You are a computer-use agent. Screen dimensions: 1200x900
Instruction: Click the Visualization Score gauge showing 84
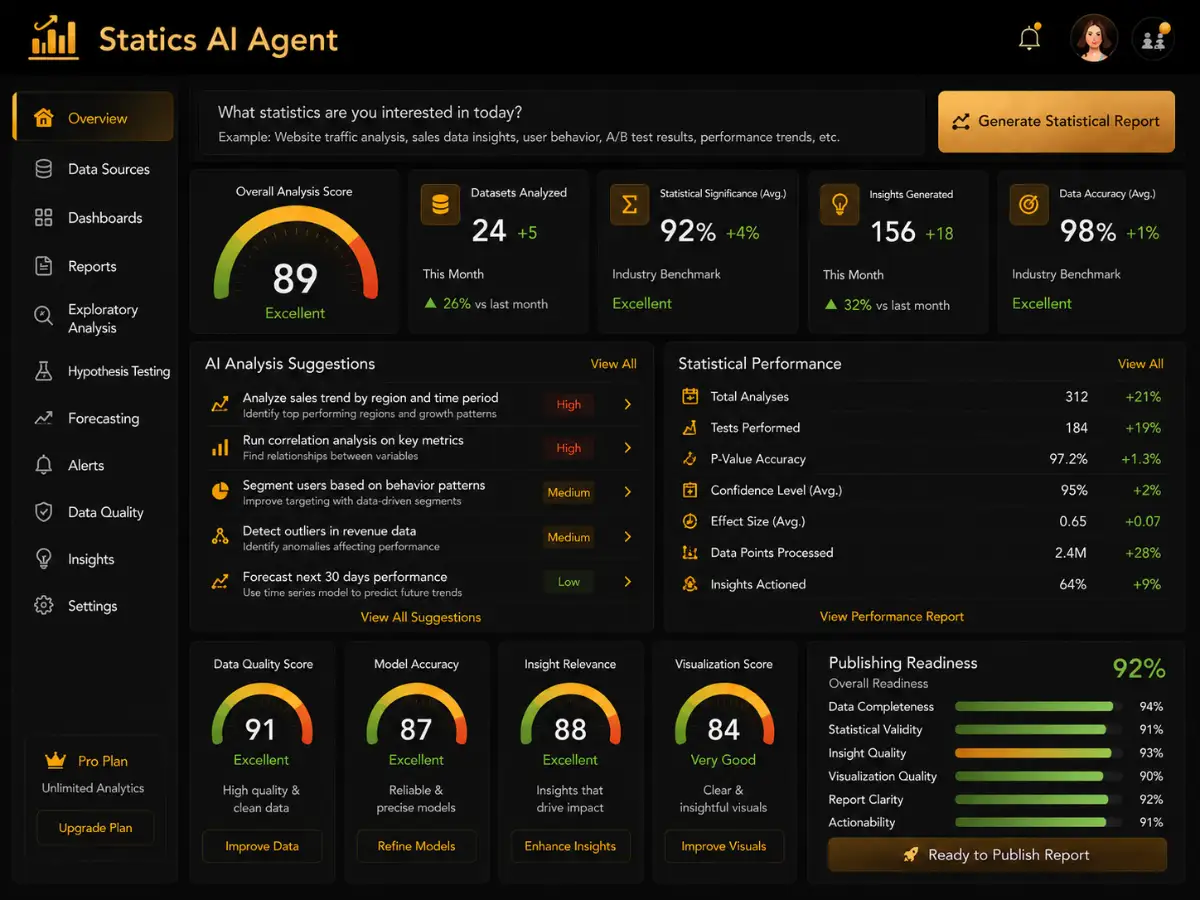pyautogui.click(x=724, y=714)
